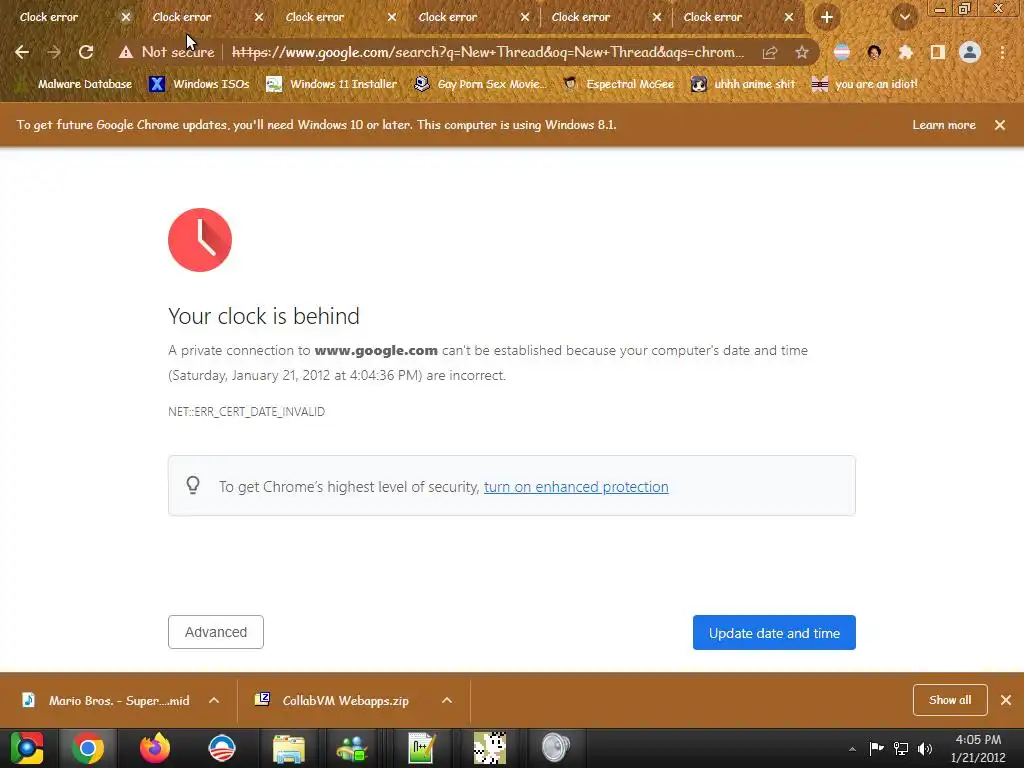Open the Windows ISOs bookmark
This screenshot has height=768, width=1024.
199,84
